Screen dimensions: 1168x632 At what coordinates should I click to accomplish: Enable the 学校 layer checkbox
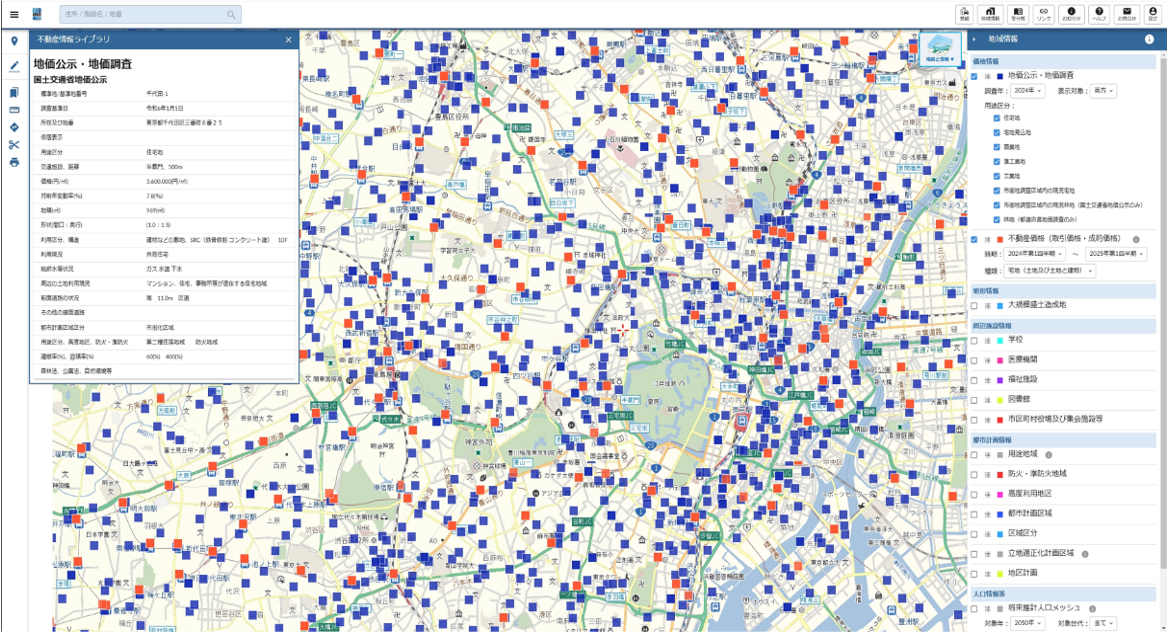(975, 340)
